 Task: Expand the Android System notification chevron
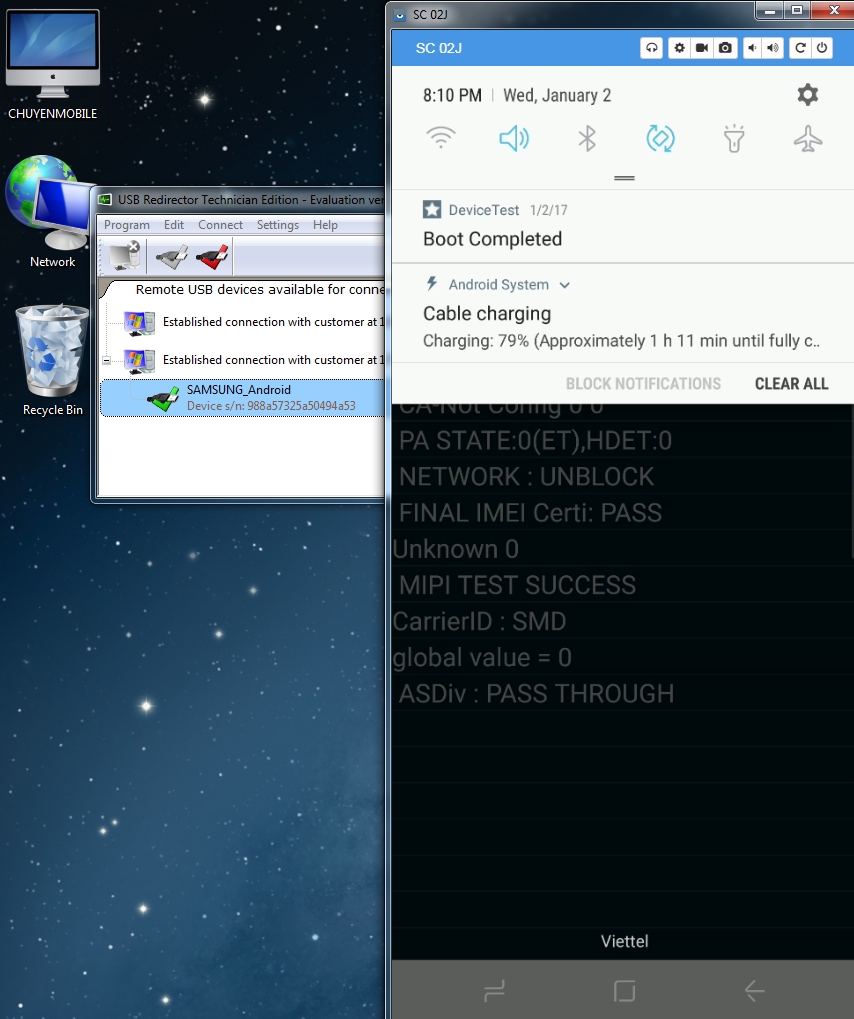coord(565,285)
